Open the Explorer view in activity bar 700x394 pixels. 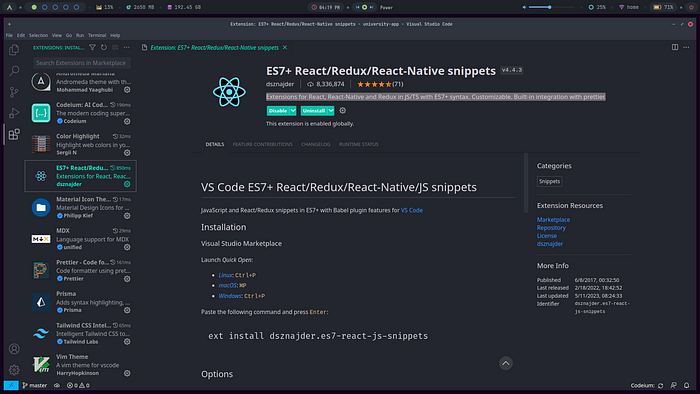14,50
